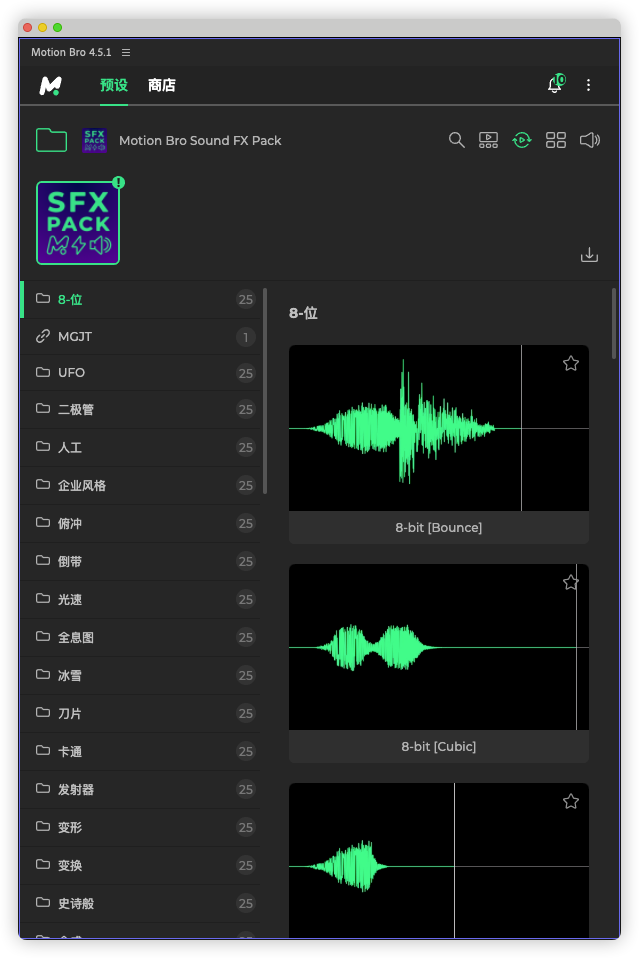
Task: Click the third waveform preview below 8-bit [Cubic]
Action: [x=439, y=860]
